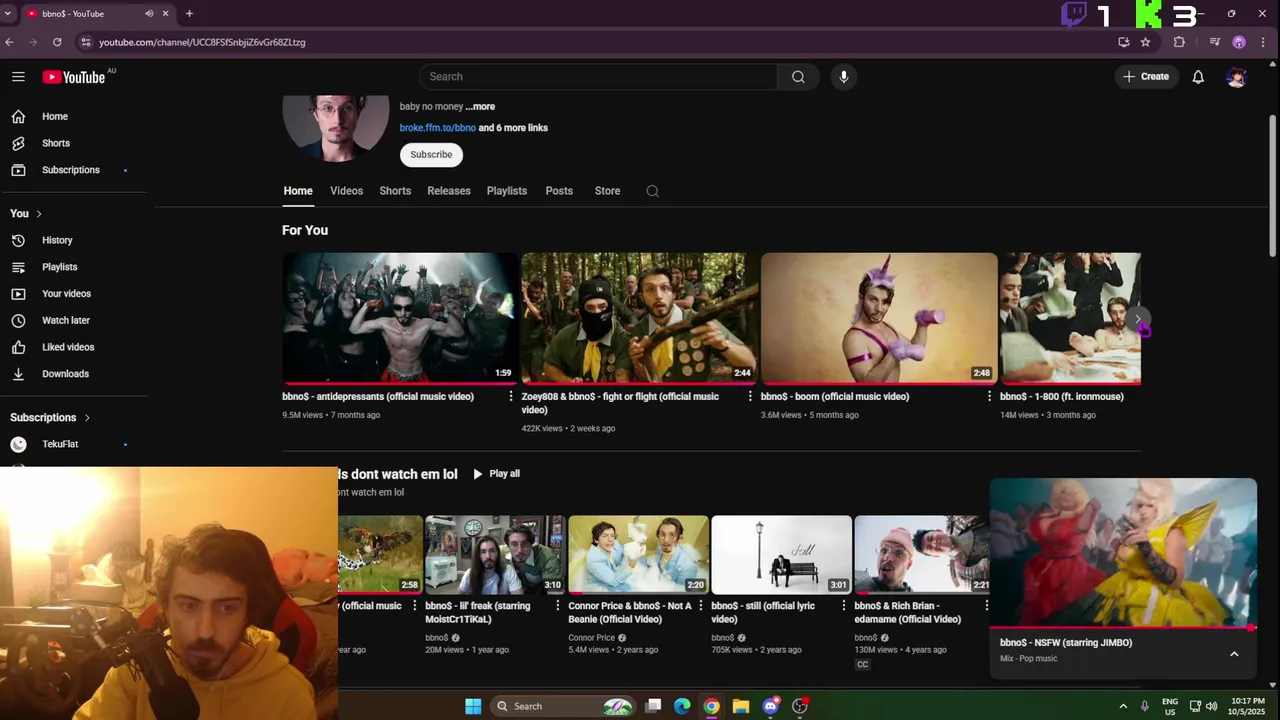Image resolution: width=1280 pixels, height=720 pixels.
Task: Expand the miniplayer with the chevron
Action: click(1234, 654)
